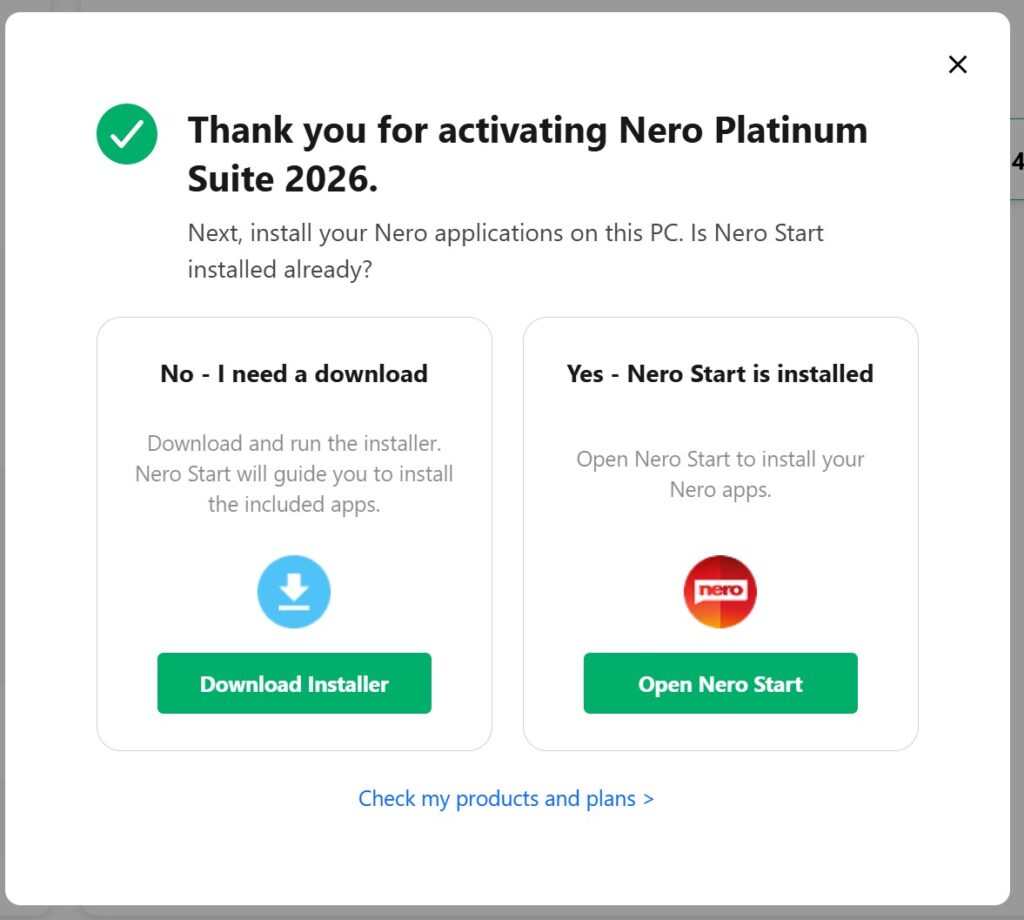Click the Nero Platinum Suite 2026 title text
This screenshot has width=1024, height=920.
(x=527, y=153)
